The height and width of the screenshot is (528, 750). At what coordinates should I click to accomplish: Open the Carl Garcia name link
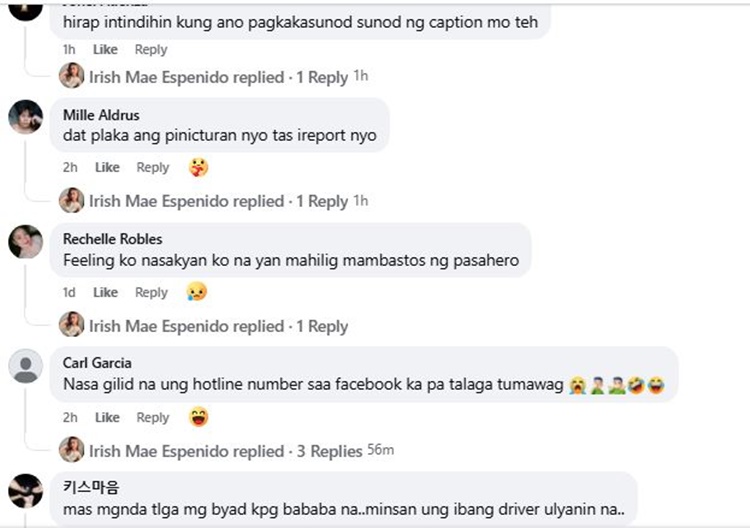(x=97, y=363)
